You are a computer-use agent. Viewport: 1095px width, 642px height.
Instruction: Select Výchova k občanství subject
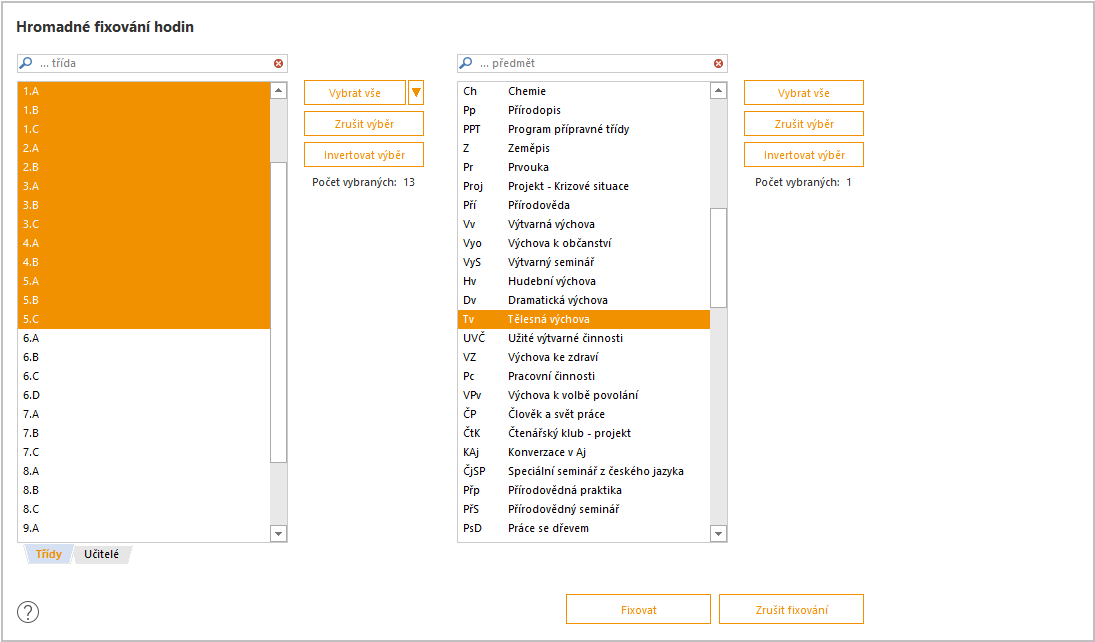pyautogui.click(x=585, y=243)
